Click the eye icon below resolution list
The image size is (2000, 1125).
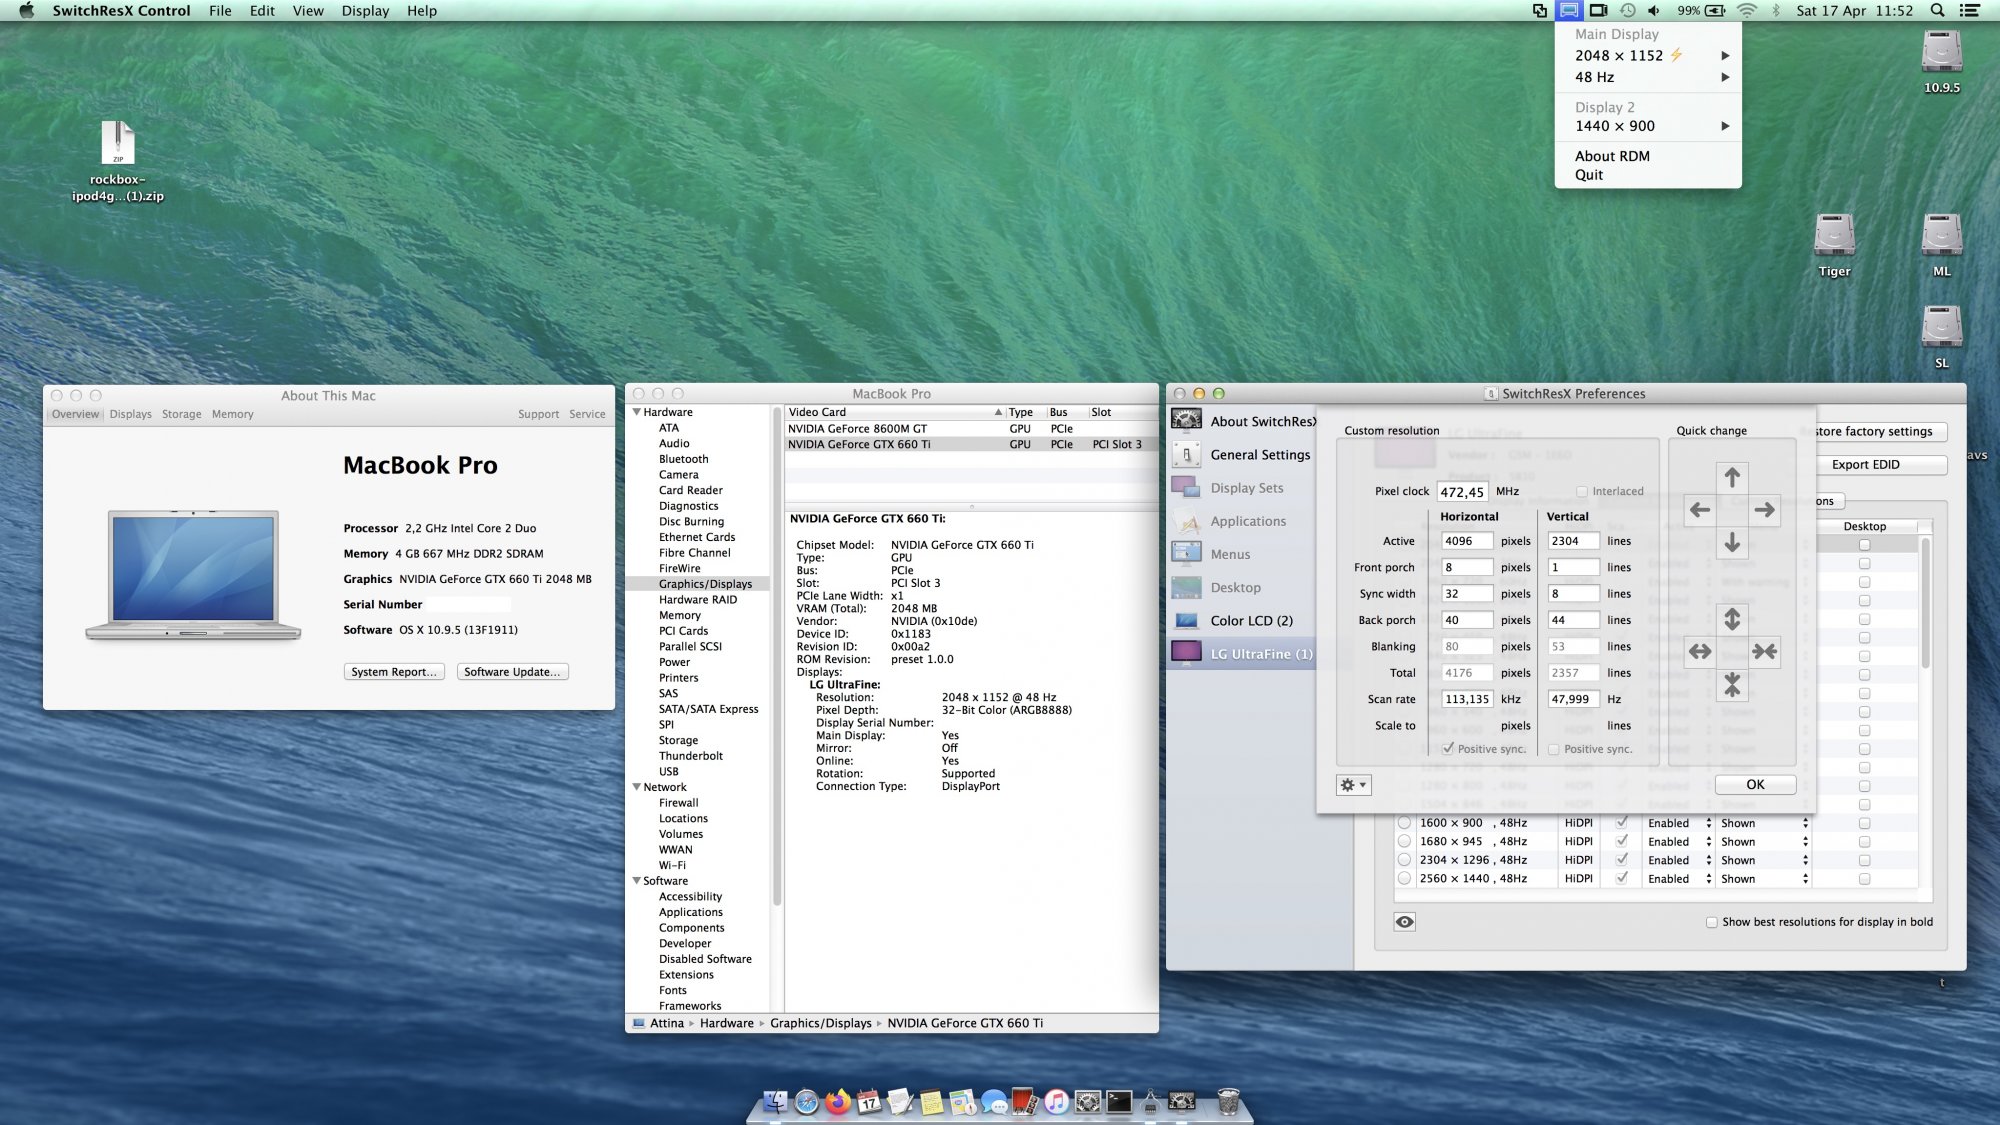point(1404,922)
